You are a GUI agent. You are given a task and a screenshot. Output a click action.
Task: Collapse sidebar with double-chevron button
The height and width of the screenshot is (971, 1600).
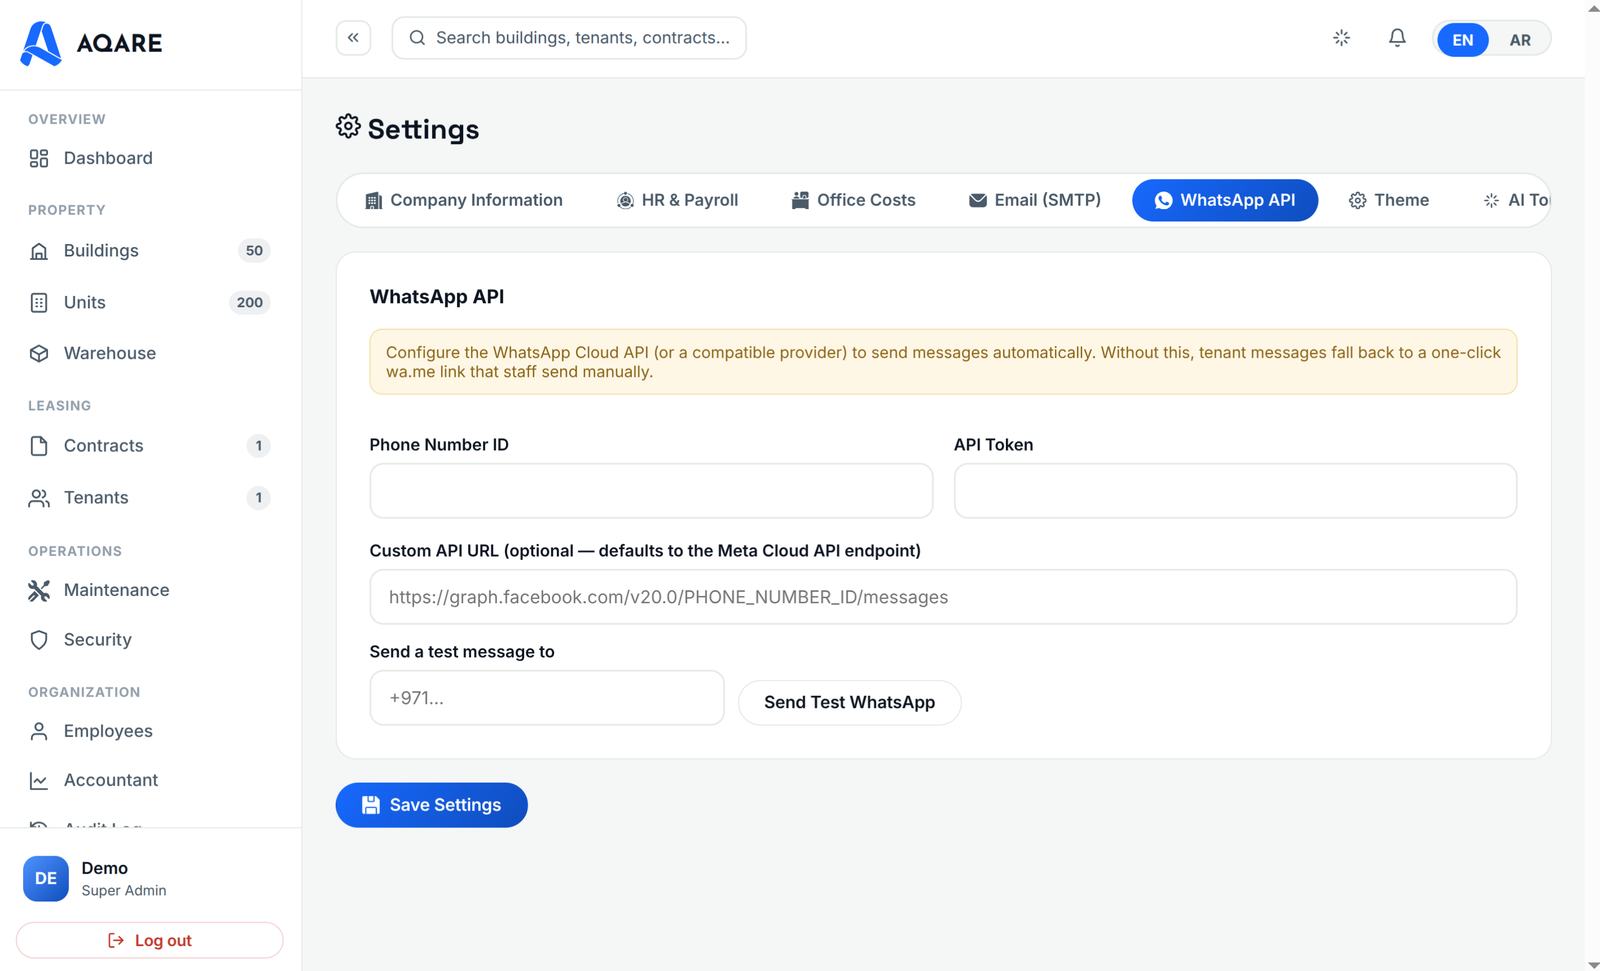click(x=353, y=38)
